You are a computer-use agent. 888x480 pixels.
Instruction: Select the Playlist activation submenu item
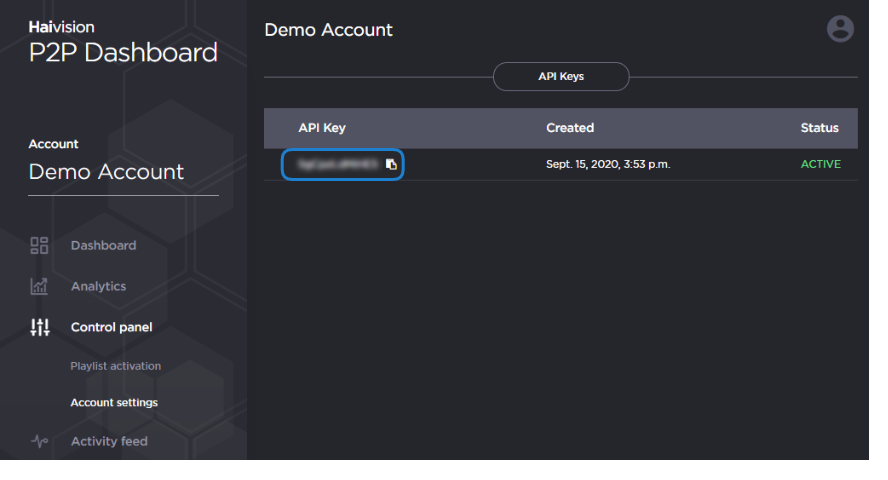tap(115, 366)
